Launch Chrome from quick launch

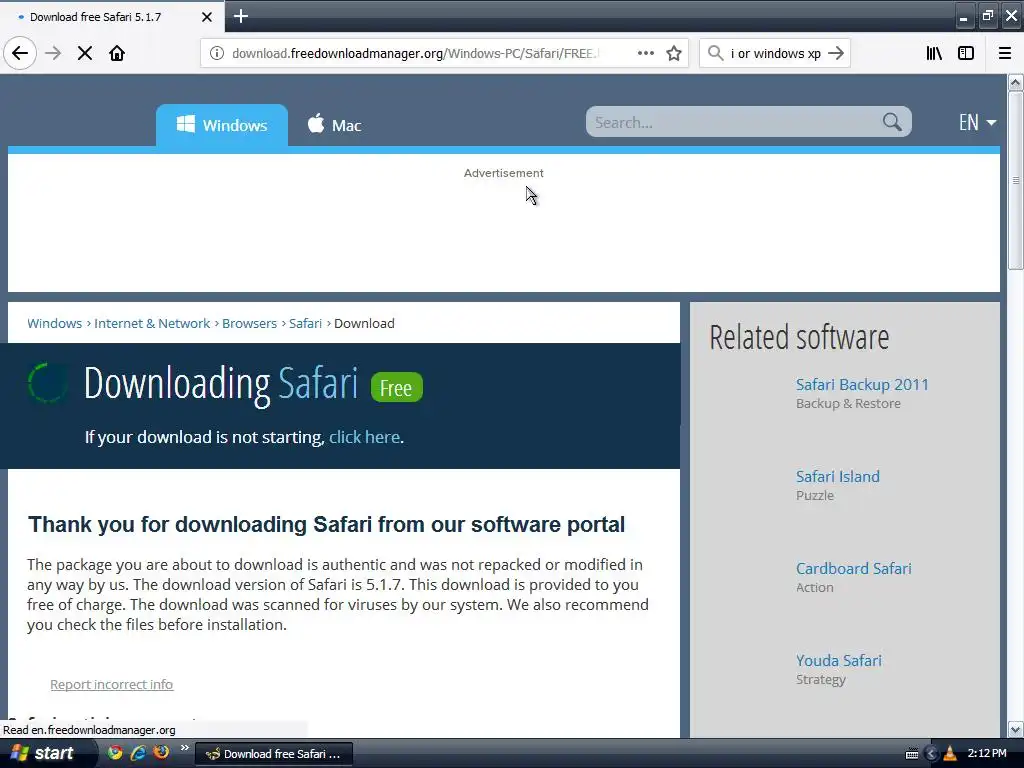pyautogui.click(x=115, y=753)
